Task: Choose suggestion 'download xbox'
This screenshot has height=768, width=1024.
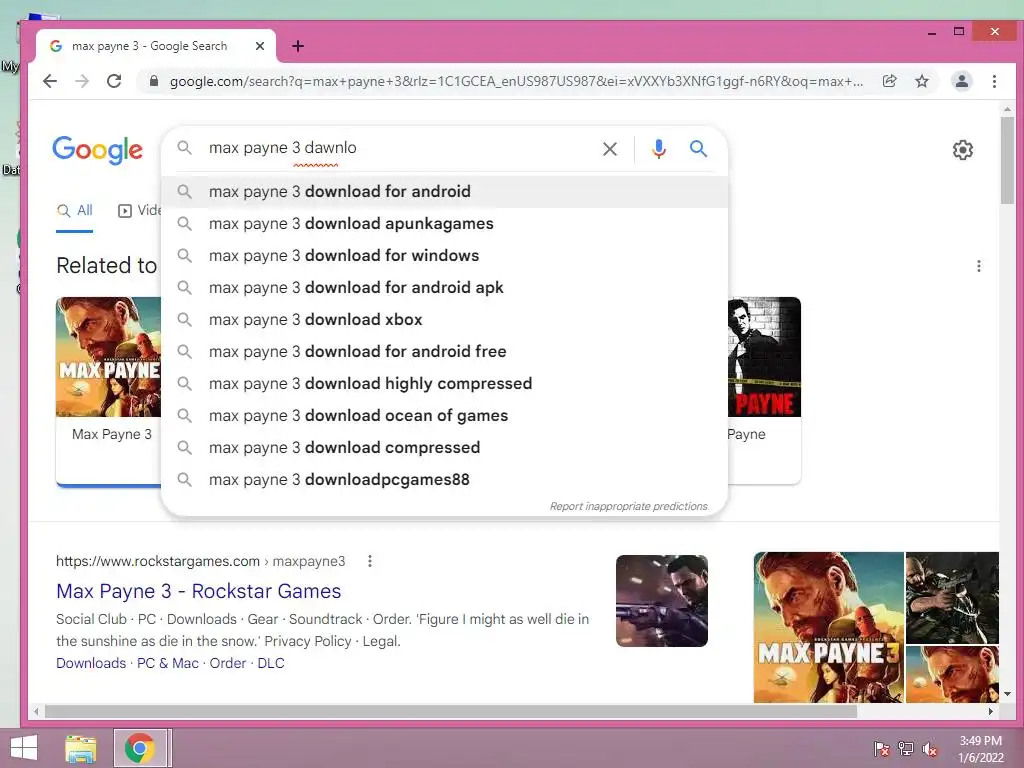Action: pos(445,319)
